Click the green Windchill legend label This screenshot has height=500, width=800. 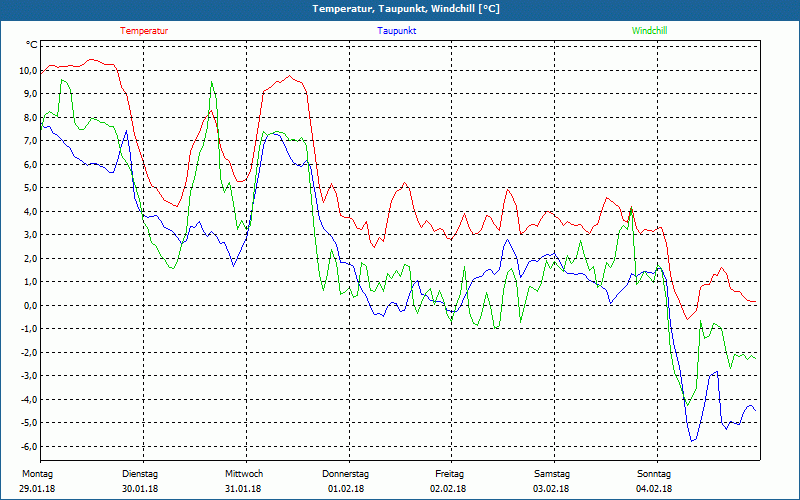[649, 31]
